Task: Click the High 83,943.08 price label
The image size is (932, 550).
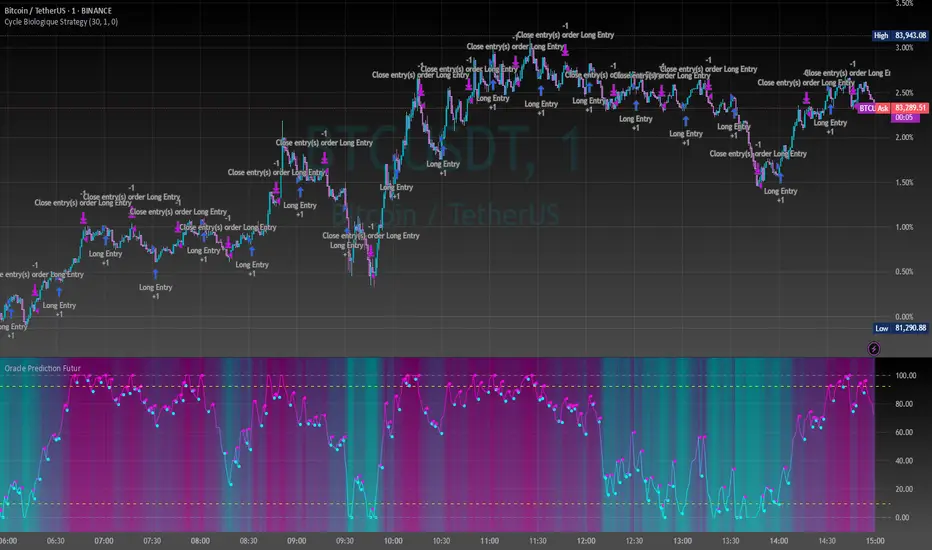Action: click(x=900, y=36)
